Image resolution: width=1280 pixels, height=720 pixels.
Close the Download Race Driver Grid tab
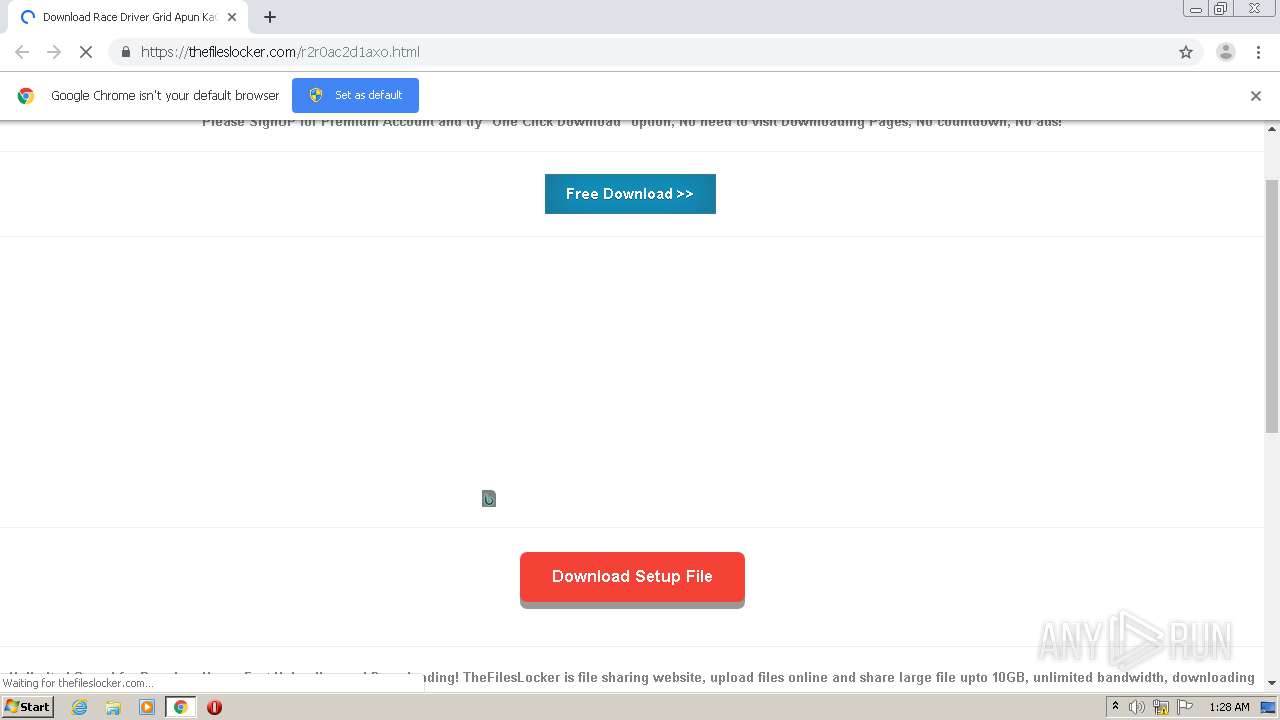(232, 17)
